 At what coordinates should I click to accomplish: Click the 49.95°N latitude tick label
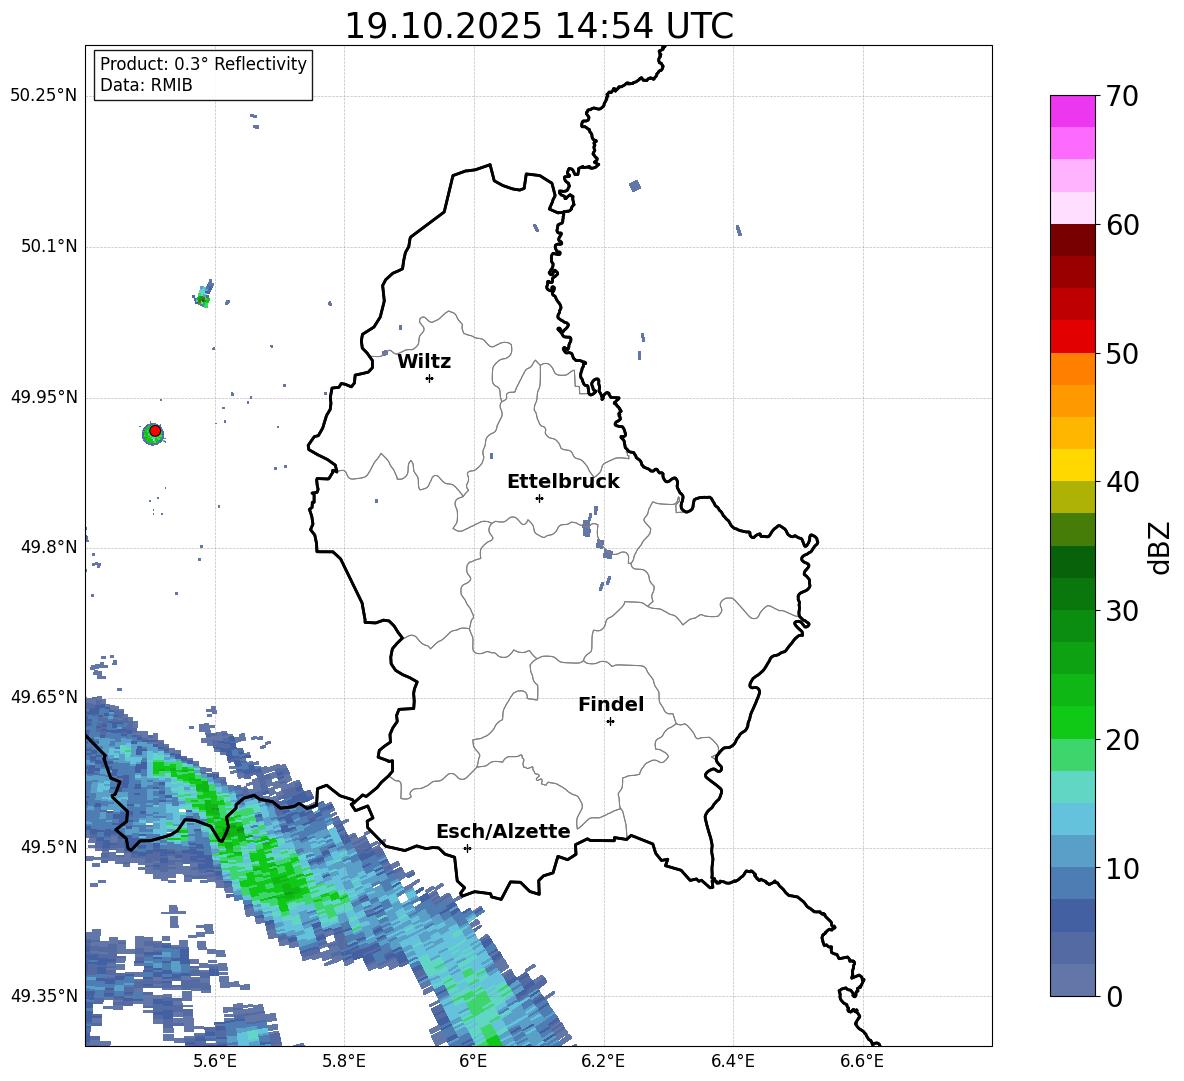tap(43, 397)
